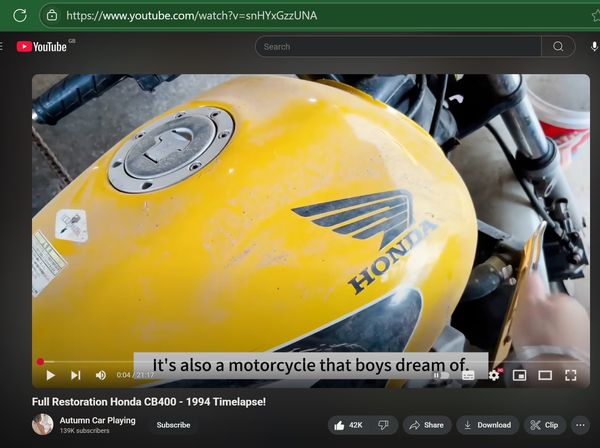The image size is (600, 448).
Task: Open player settings gear
Action: click(494, 375)
